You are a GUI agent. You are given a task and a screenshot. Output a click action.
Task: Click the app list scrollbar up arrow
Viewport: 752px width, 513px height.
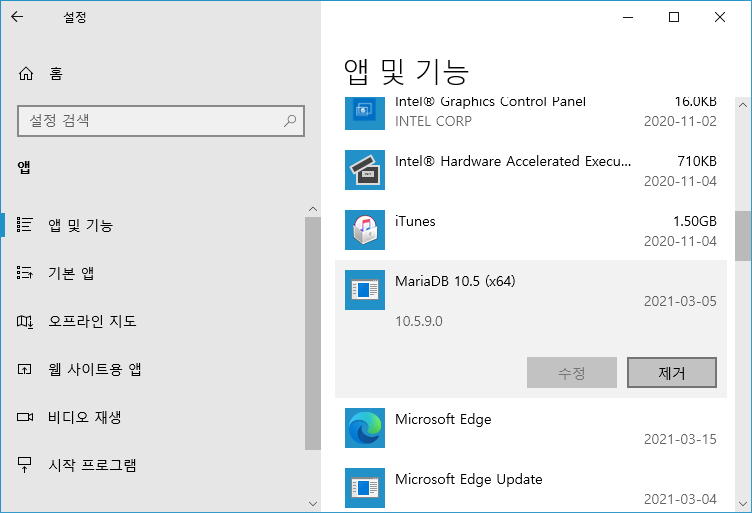743,105
